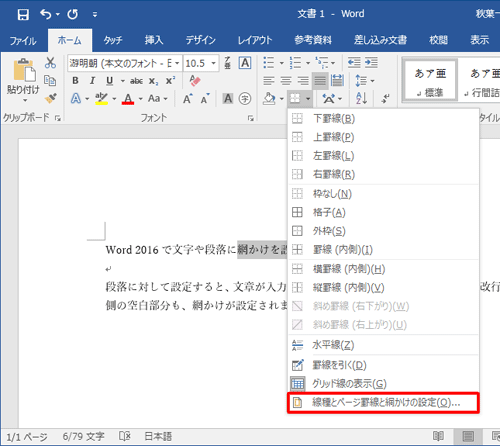The width and height of the screenshot is (500, 446).
Task: Choose 外枠(S) border option
Action: [x=383, y=231]
